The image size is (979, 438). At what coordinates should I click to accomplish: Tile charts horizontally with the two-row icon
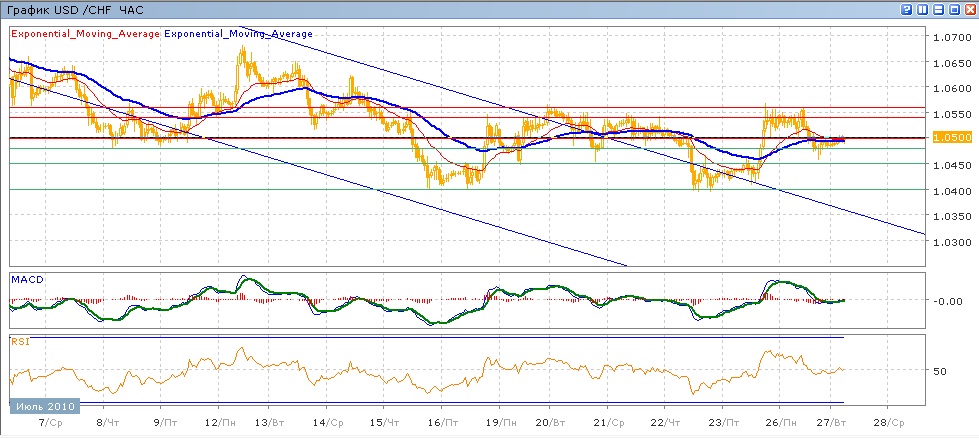pyautogui.click(x=938, y=9)
